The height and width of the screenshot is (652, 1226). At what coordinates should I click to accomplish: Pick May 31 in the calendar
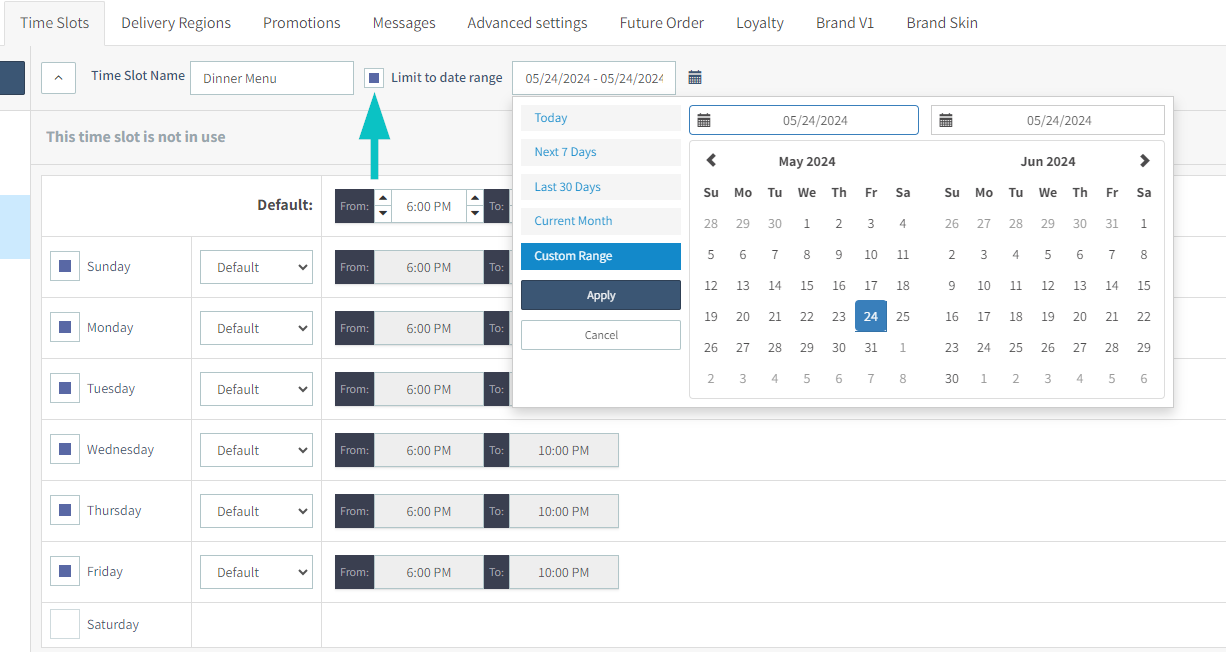[x=871, y=348]
